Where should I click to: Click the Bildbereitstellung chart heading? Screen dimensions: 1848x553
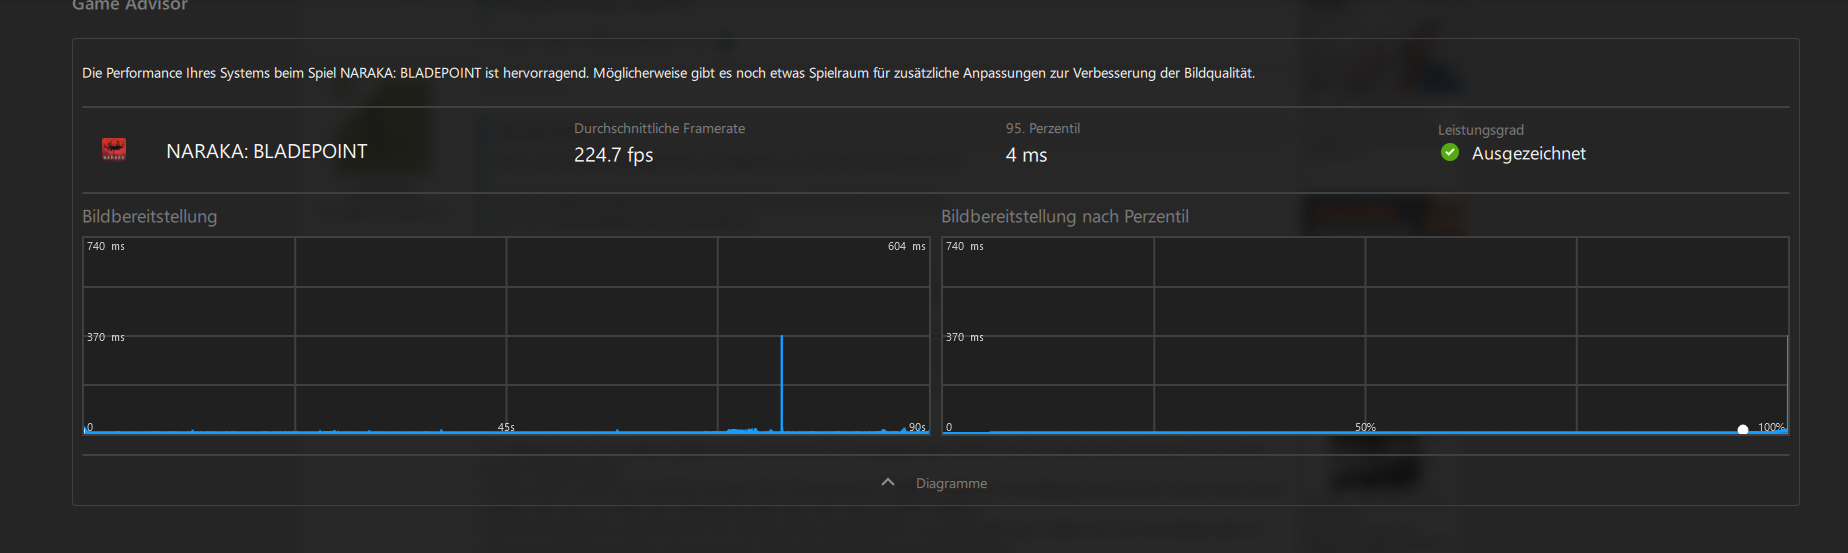coord(150,216)
